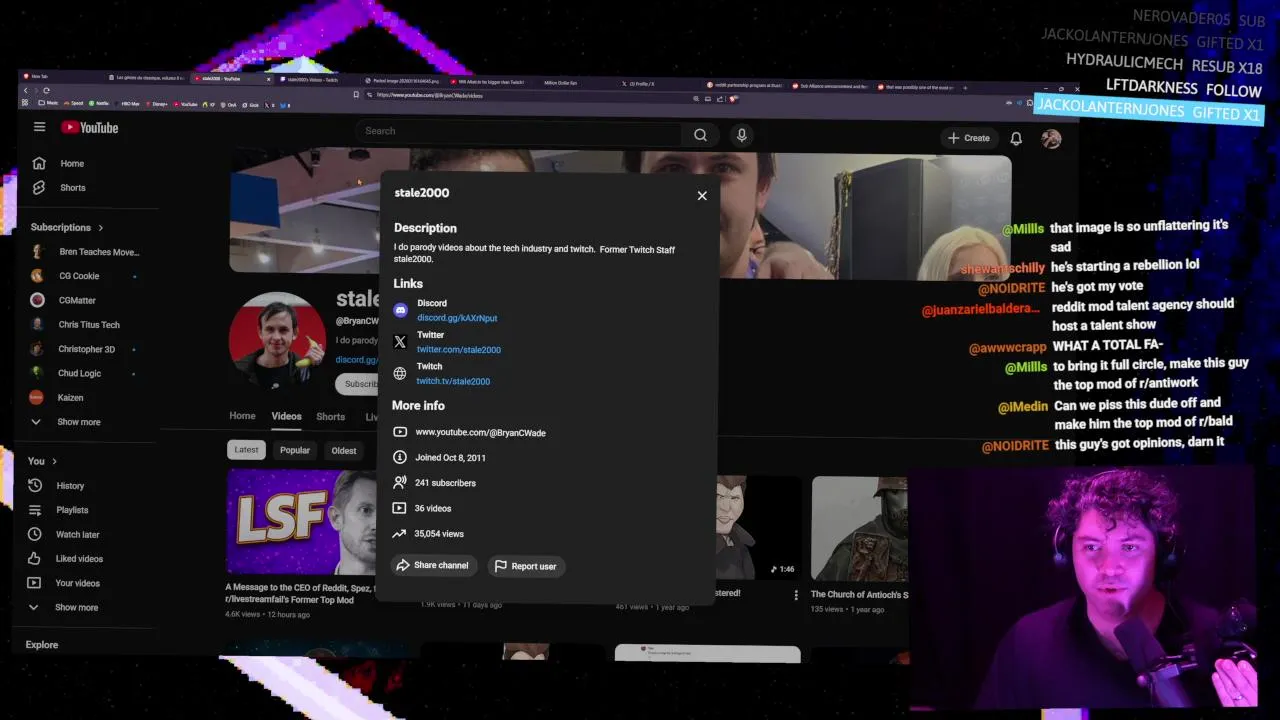Click the Twitch globe icon
1280x720 pixels.
pos(400,373)
